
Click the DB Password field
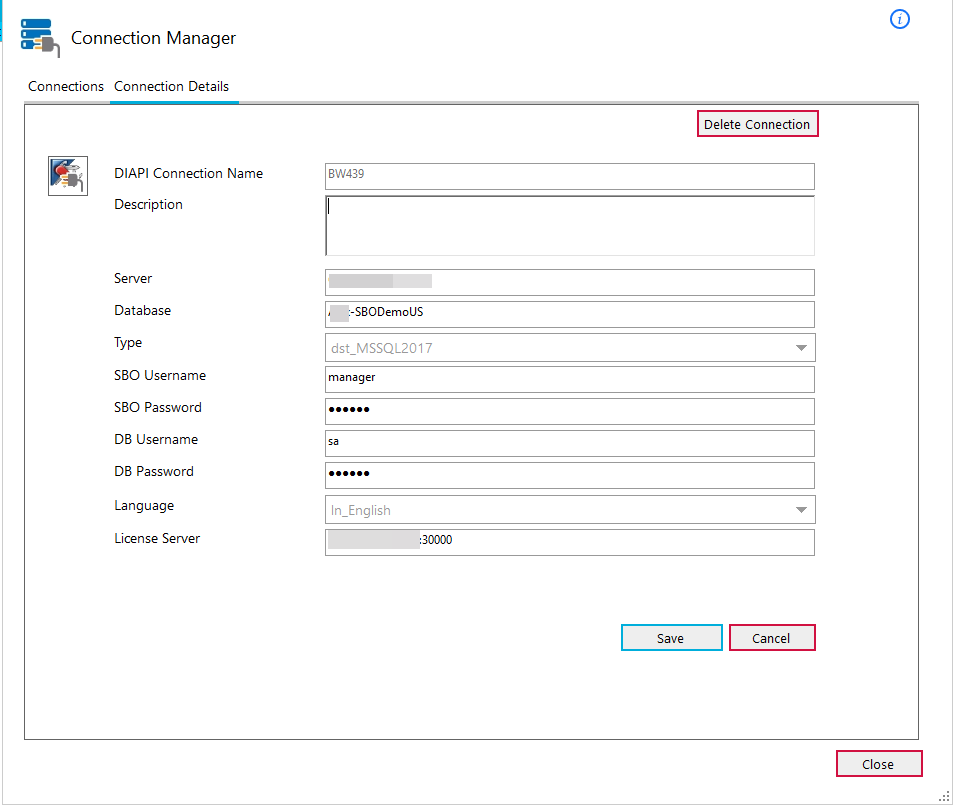pyautogui.click(x=570, y=475)
